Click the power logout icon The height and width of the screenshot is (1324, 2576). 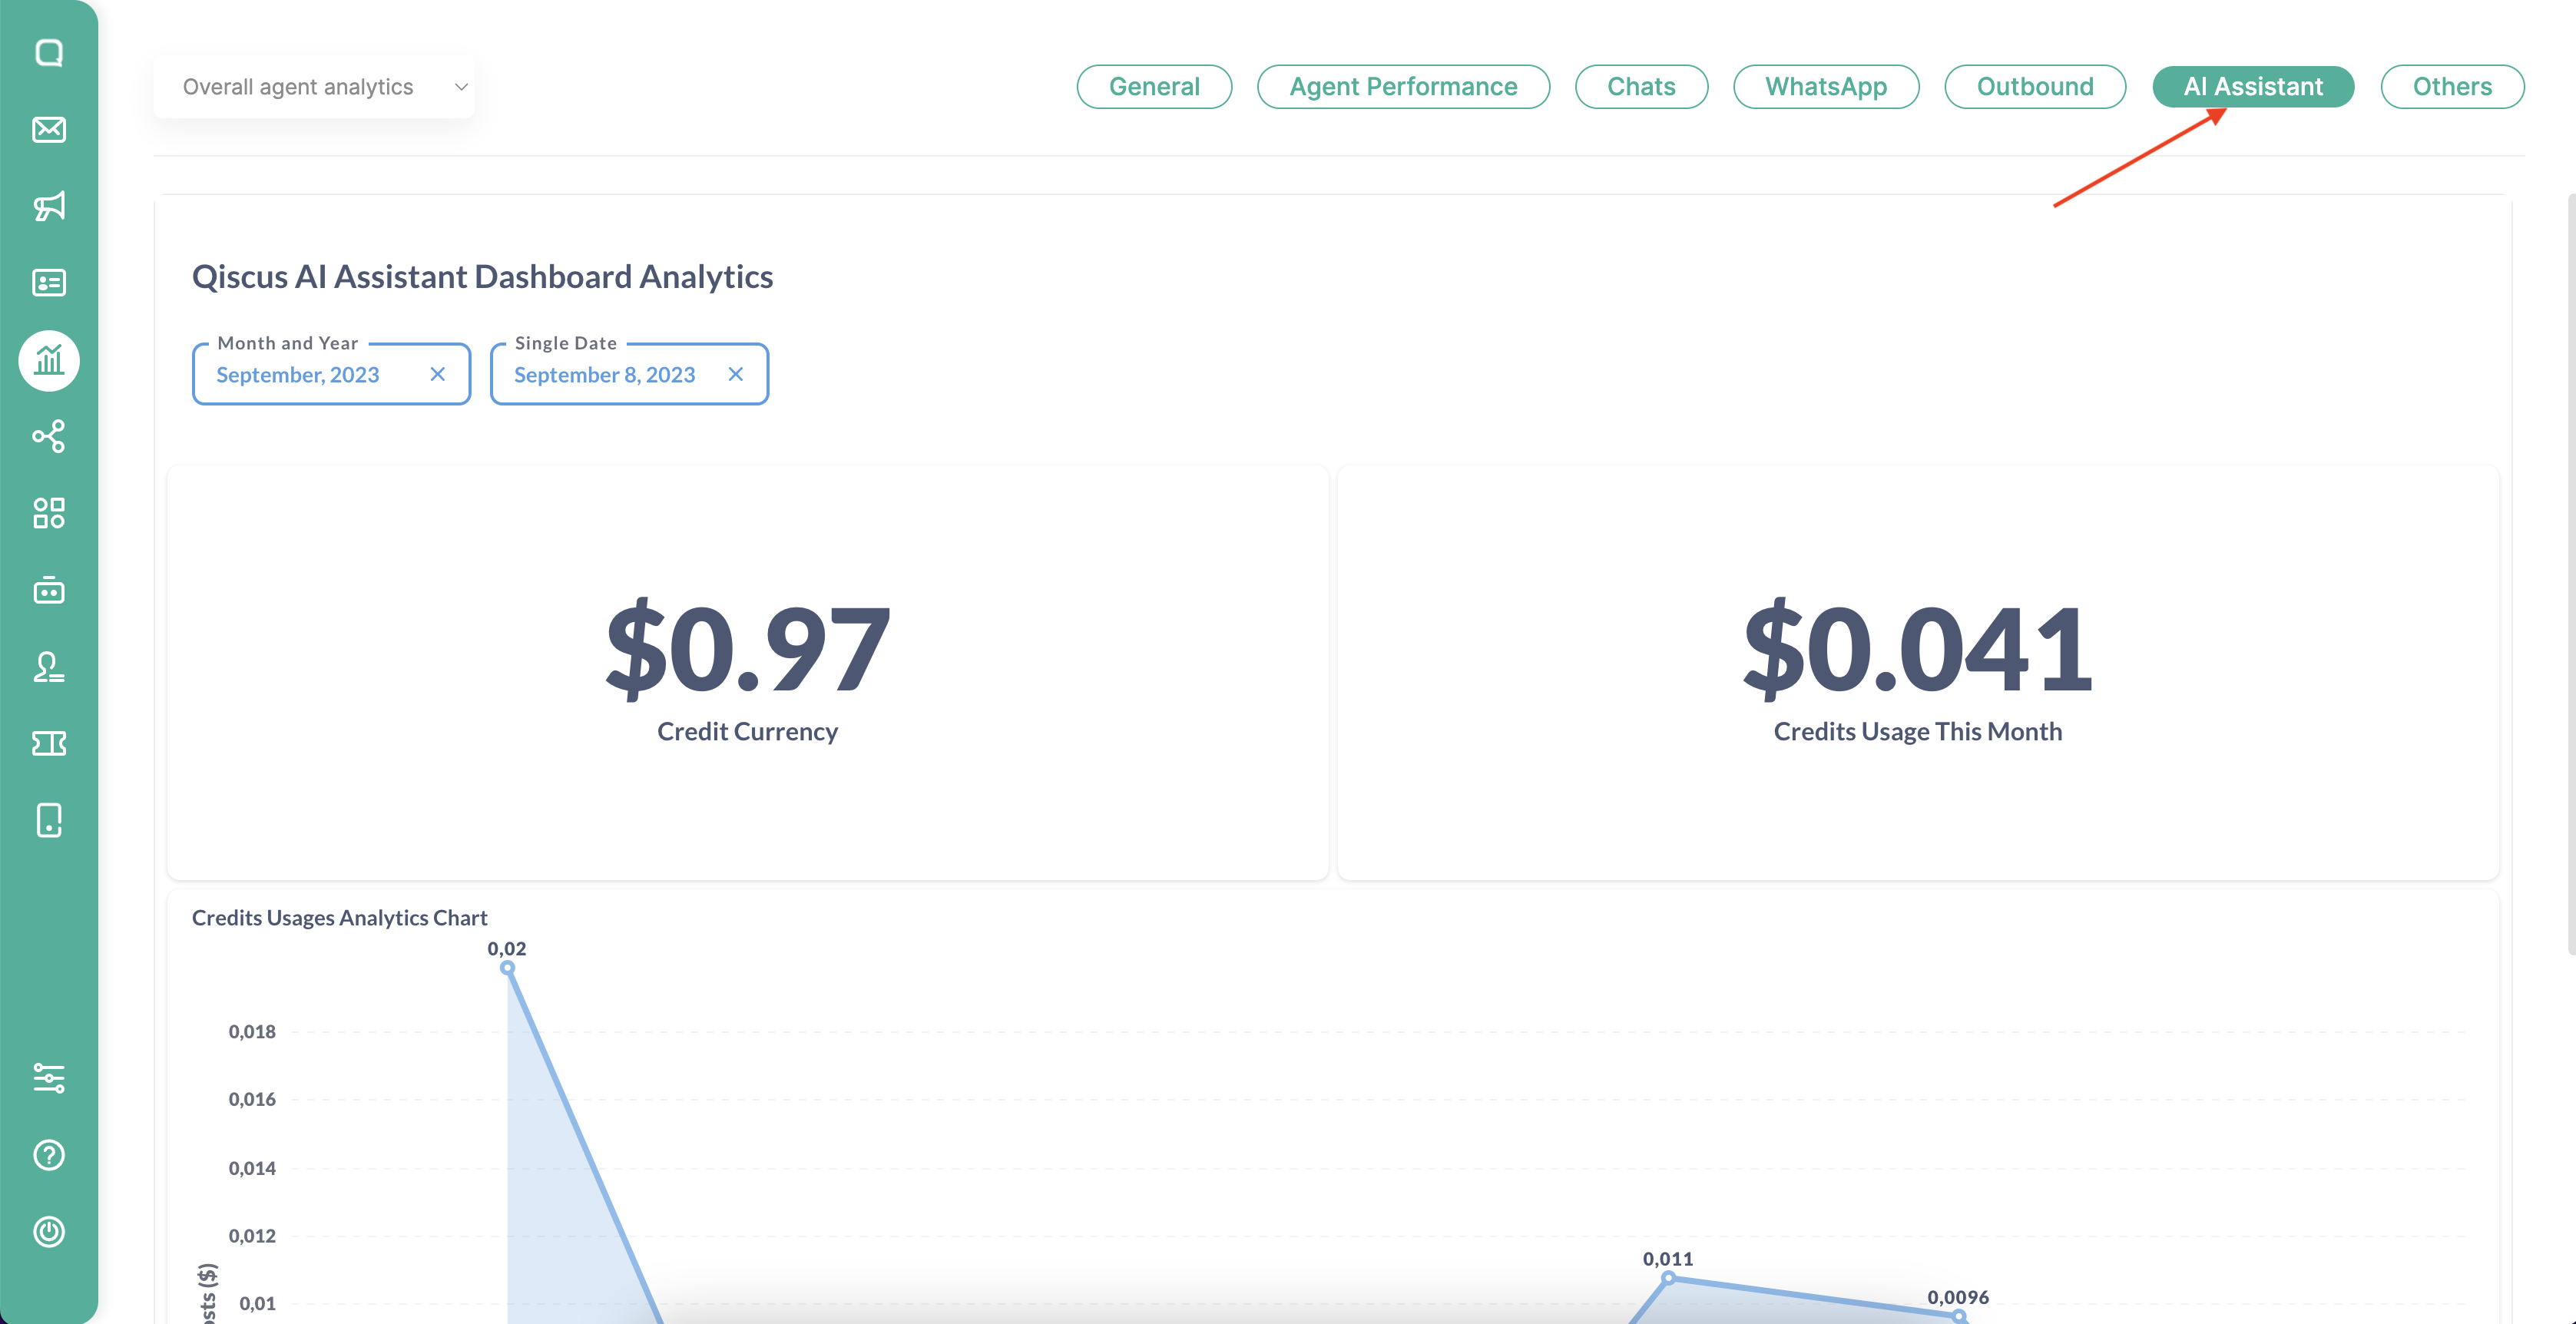click(49, 1231)
